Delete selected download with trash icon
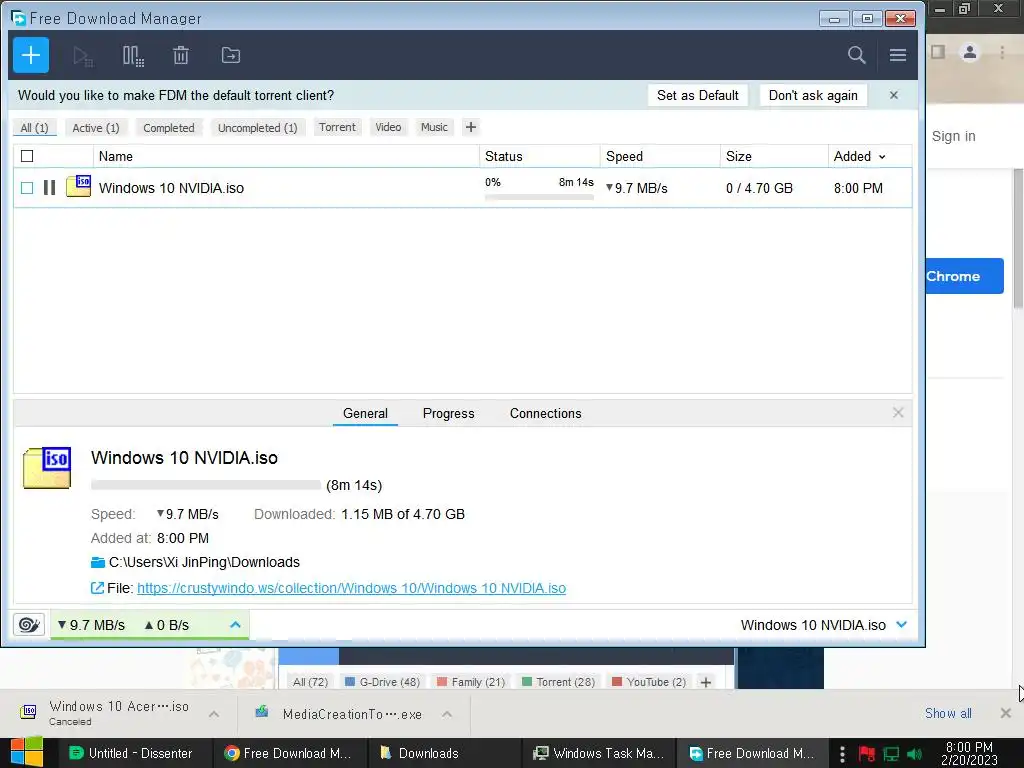This screenshot has height=768, width=1024. (x=181, y=56)
